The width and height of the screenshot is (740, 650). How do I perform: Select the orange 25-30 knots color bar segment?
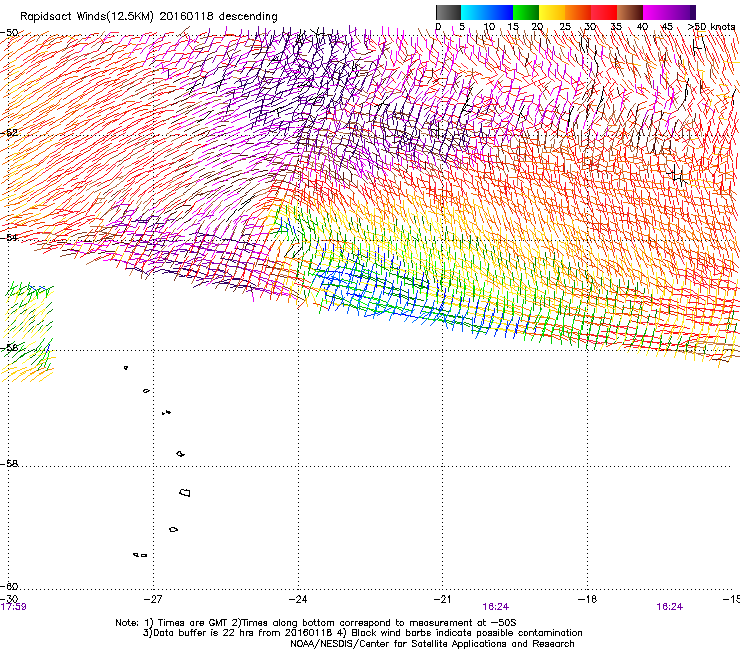[578, 12]
